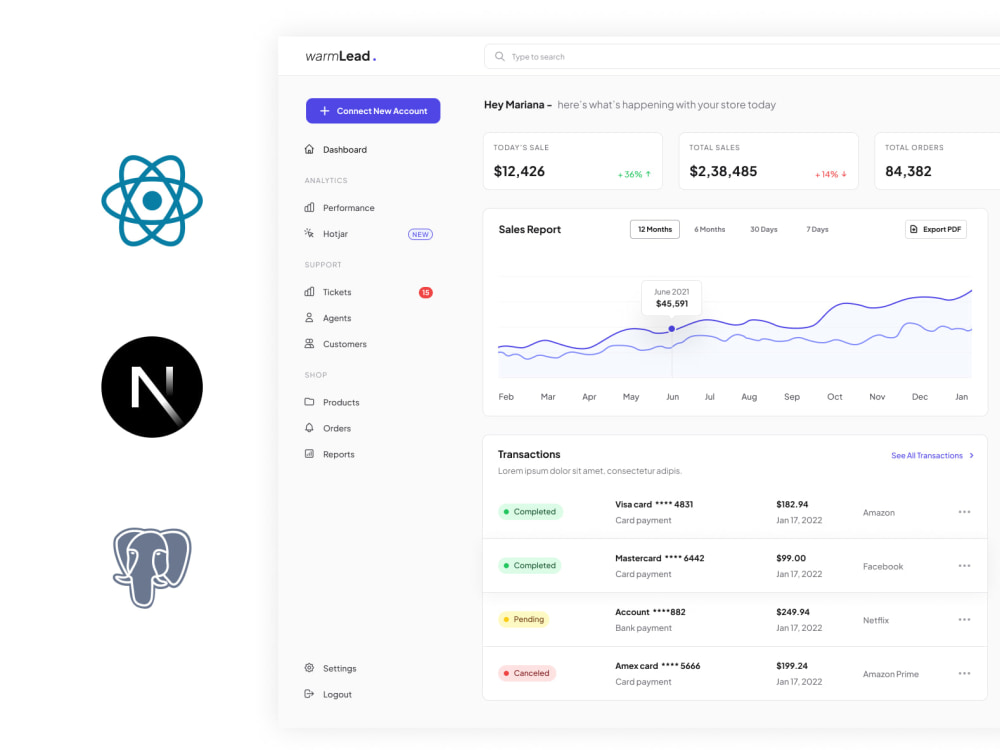Click the Total Orders card
This screenshot has width=1000, height=750.
click(x=938, y=161)
